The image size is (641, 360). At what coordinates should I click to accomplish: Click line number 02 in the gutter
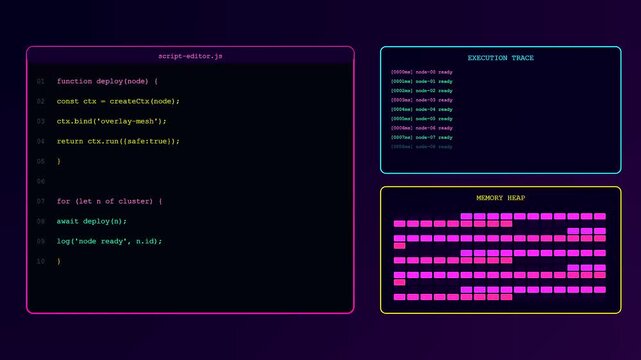point(40,101)
